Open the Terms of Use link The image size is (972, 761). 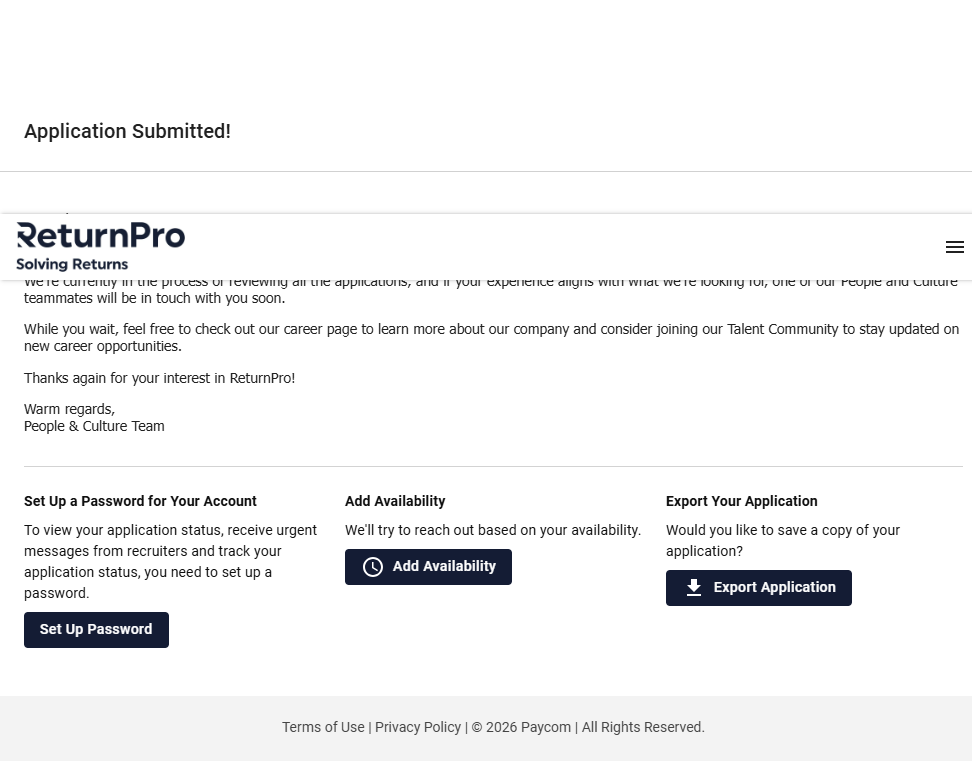[x=323, y=727]
